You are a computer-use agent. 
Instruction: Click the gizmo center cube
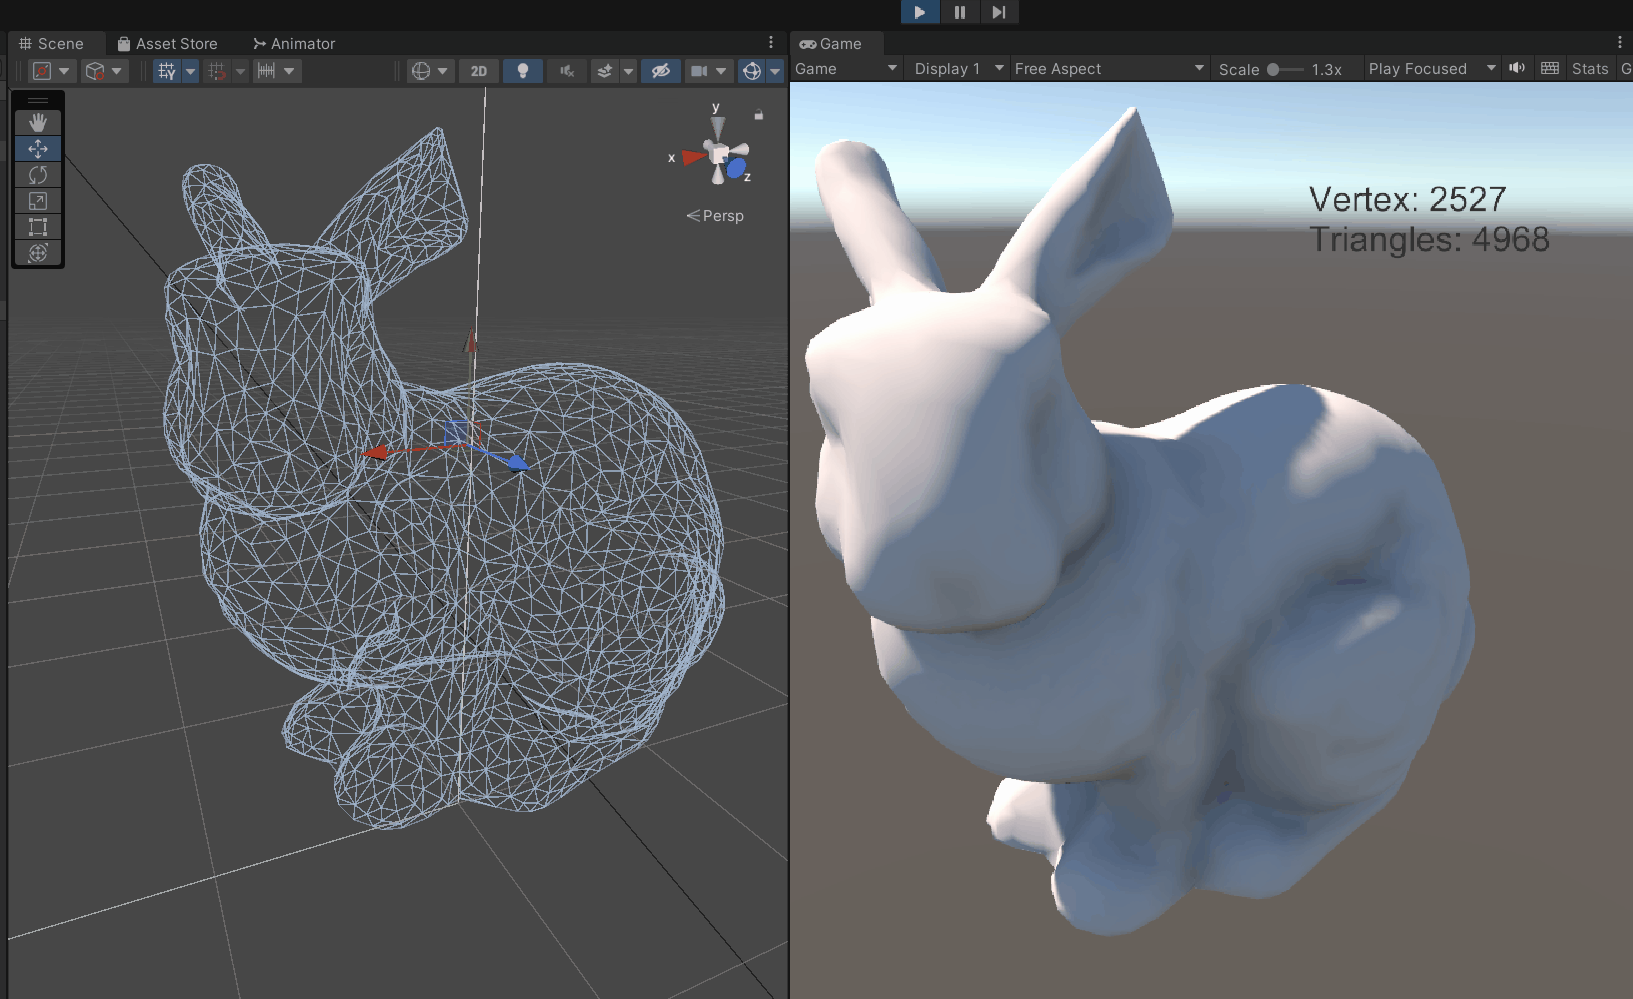pyautogui.click(x=718, y=154)
